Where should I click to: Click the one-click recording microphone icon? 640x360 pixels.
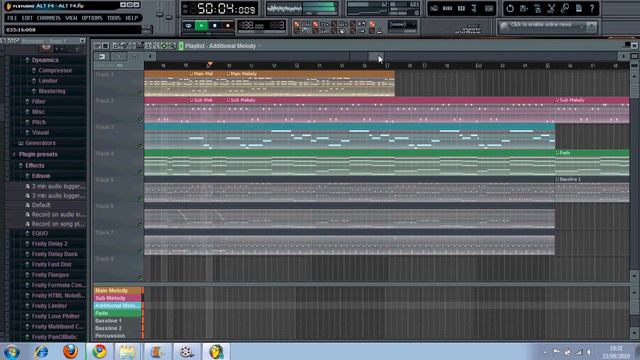coord(565,8)
